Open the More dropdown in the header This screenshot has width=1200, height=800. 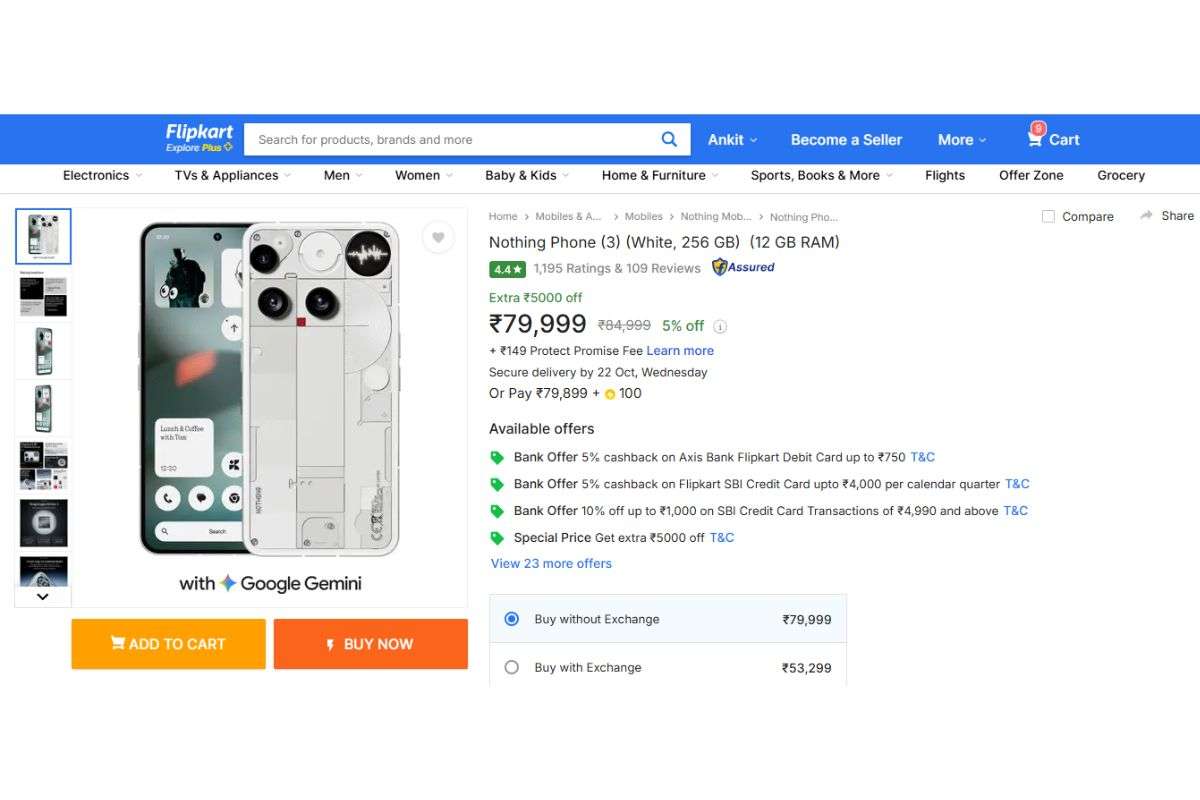(960, 139)
